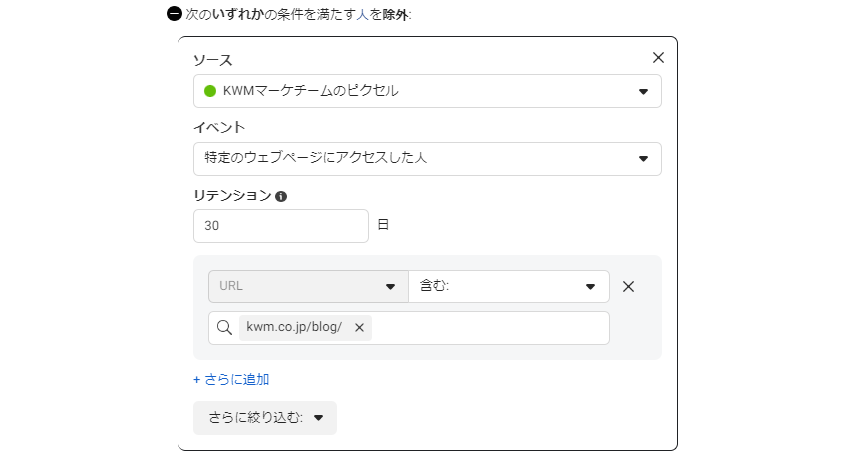The height and width of the screenshot is (460, 850).
Task: Open the さらに絞り込む: button
Action: (x=265, y=418)
